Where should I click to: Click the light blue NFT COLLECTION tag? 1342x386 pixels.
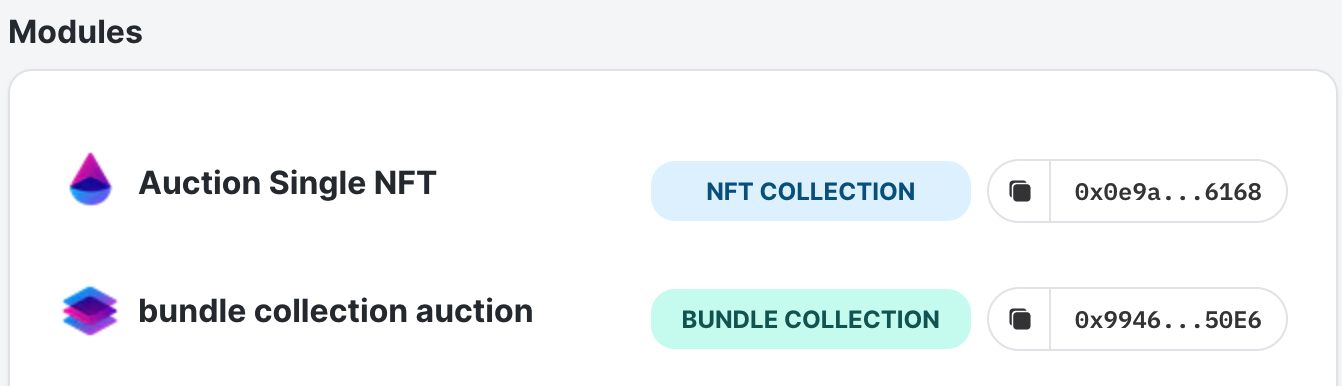(811, 190)
